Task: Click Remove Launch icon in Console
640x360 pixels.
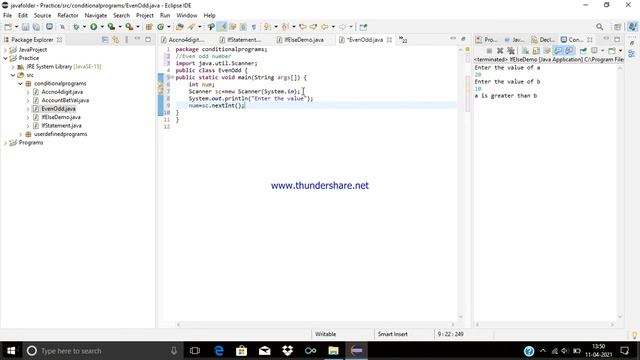Action: 500,51
